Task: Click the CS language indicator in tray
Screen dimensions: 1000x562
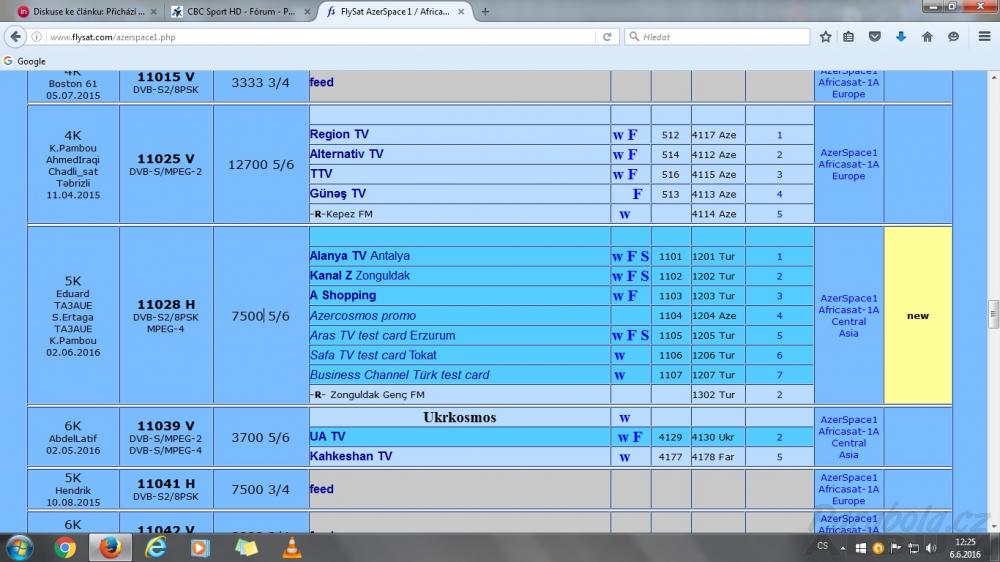Action: pyautogui.click(x=823, y=547)
